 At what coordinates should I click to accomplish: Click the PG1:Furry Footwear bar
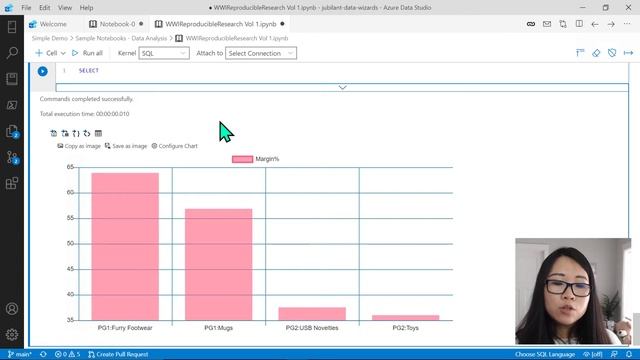coord(125,247)
